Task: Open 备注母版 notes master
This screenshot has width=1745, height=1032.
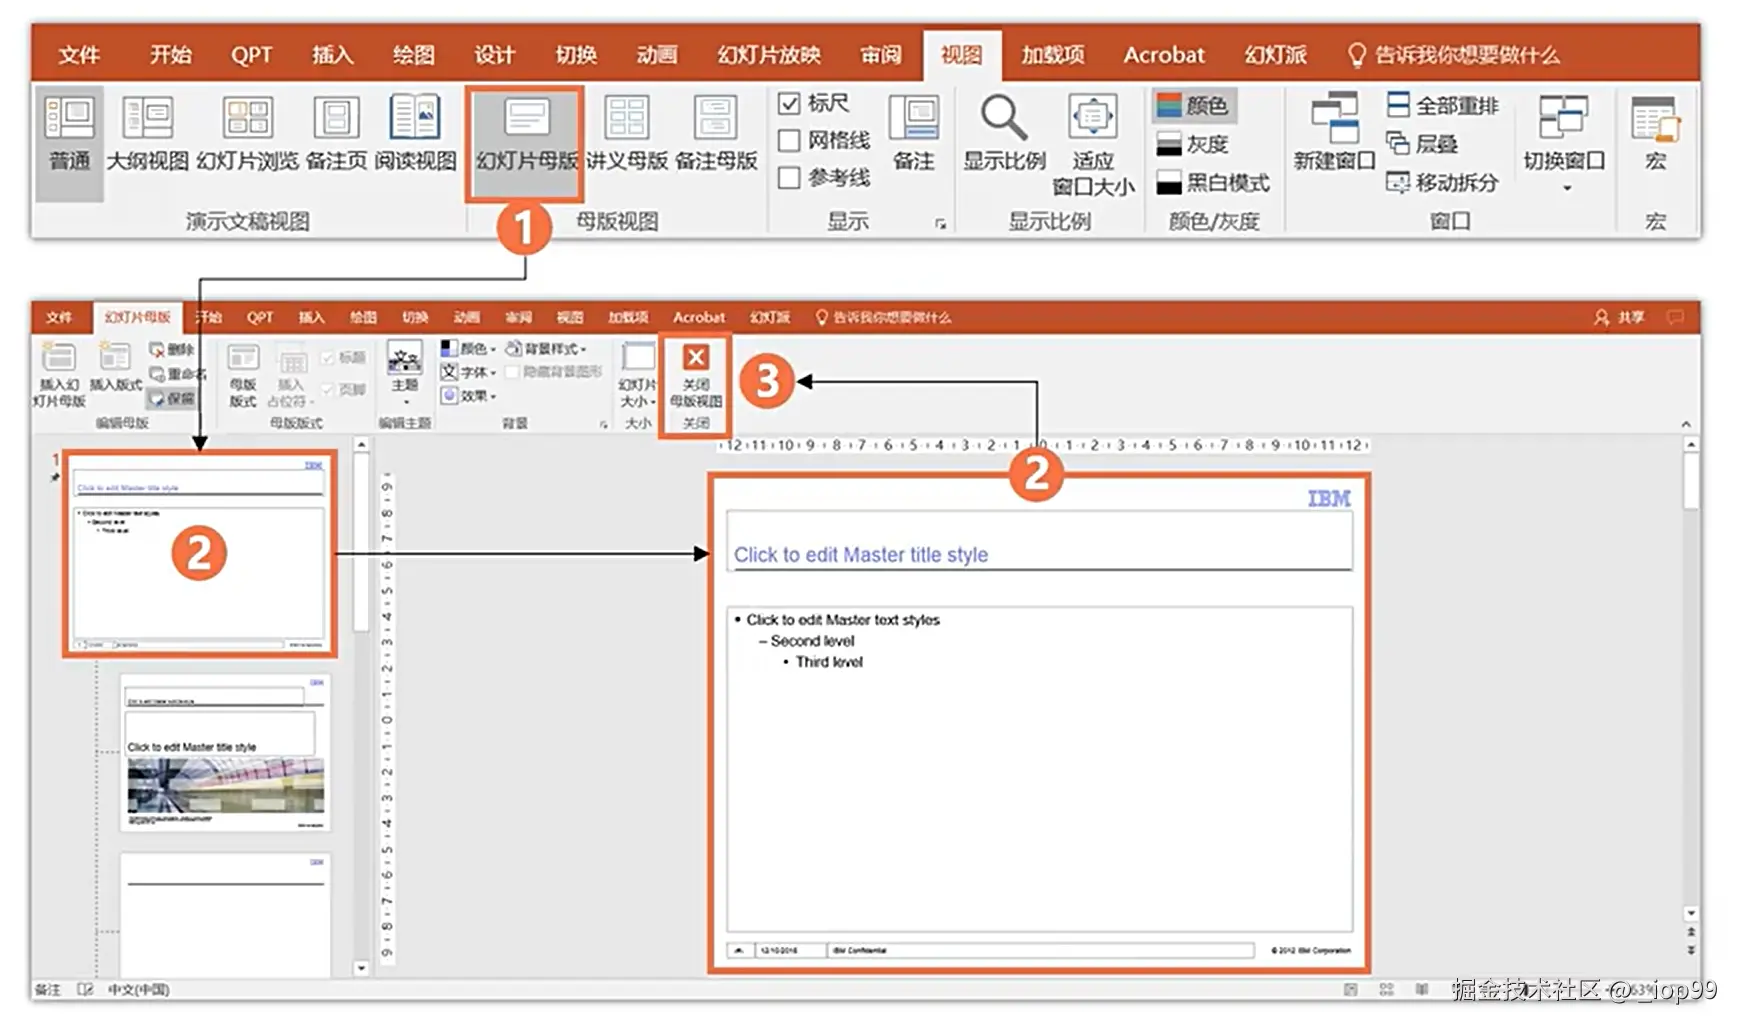Action: coord(716,134)
